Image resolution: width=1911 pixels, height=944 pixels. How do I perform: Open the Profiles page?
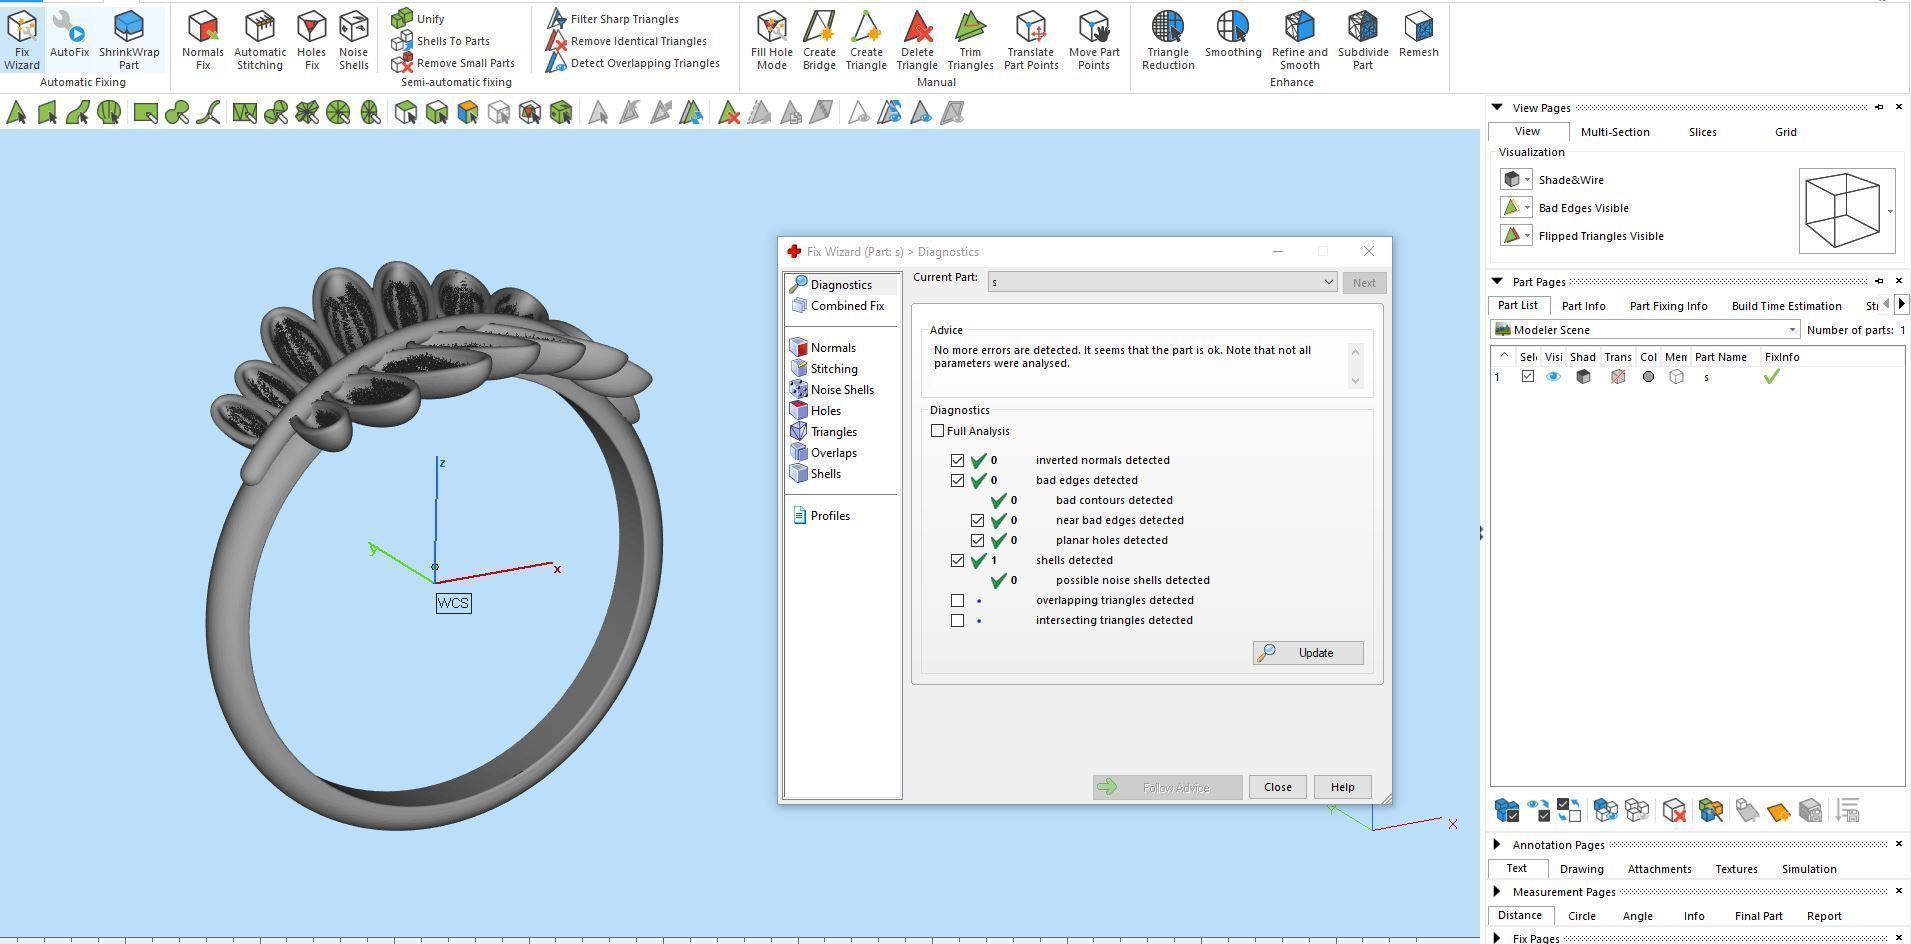click(821, 516)
